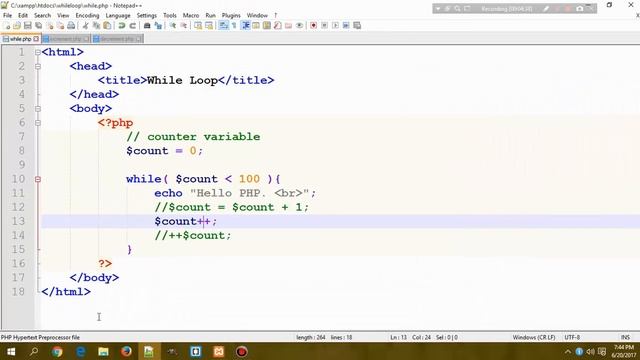The height and width of the screenshot is (360, 640).
Task: Open Find with the binoculars icon
Action: [x=147, y=26]
